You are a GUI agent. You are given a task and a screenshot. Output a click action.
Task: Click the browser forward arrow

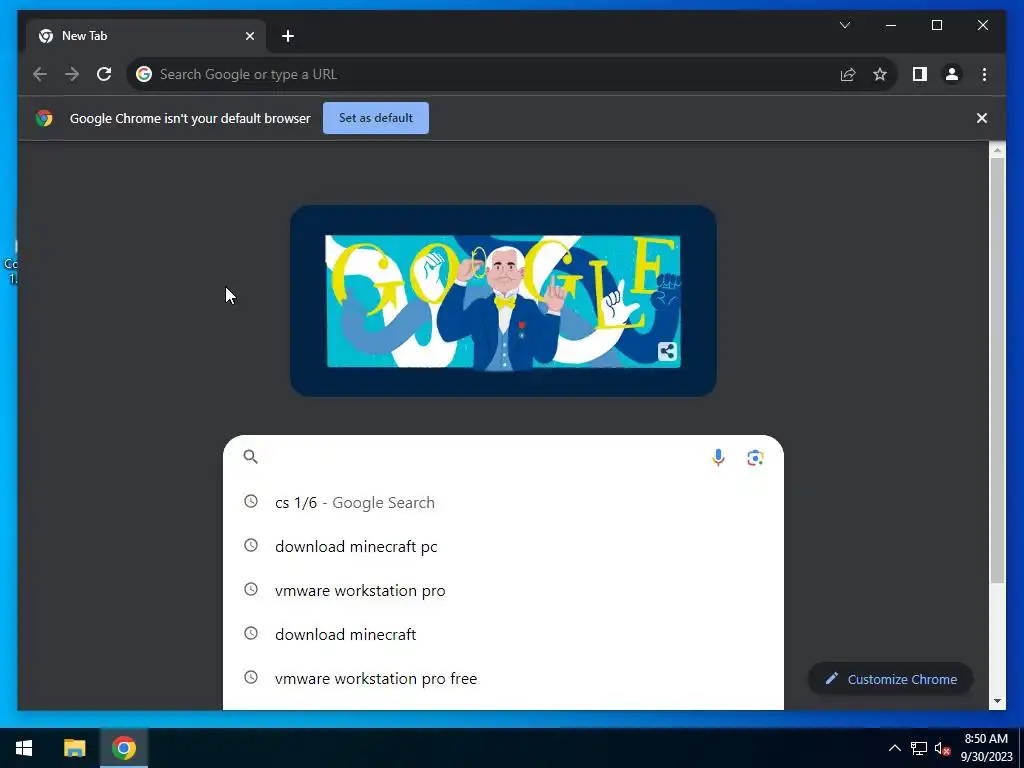[72, 74]
